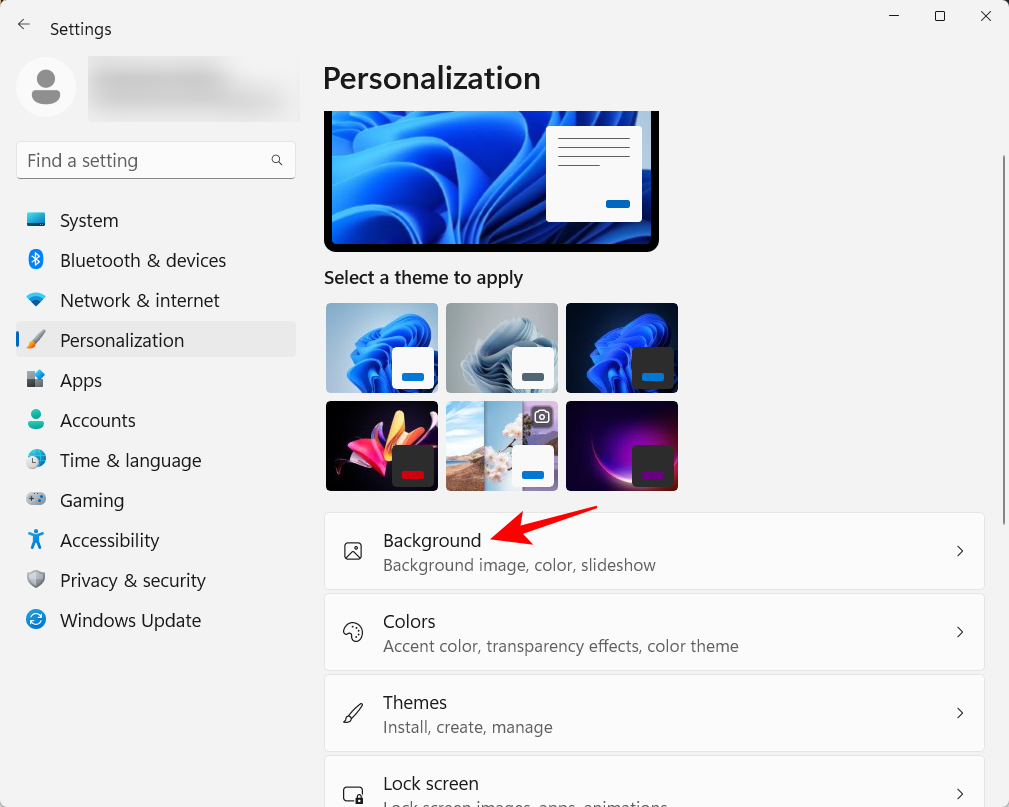
Task: Open Network & internet settings icon
Action: [36, 300]
